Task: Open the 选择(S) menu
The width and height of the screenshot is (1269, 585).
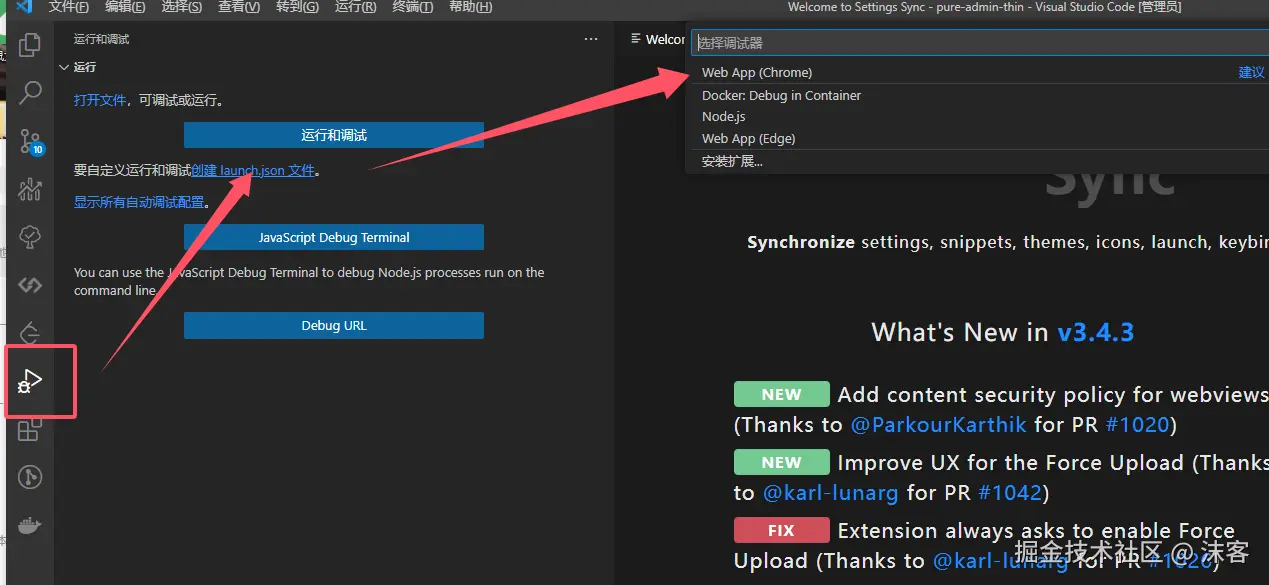Action: [x=182, y=7]
